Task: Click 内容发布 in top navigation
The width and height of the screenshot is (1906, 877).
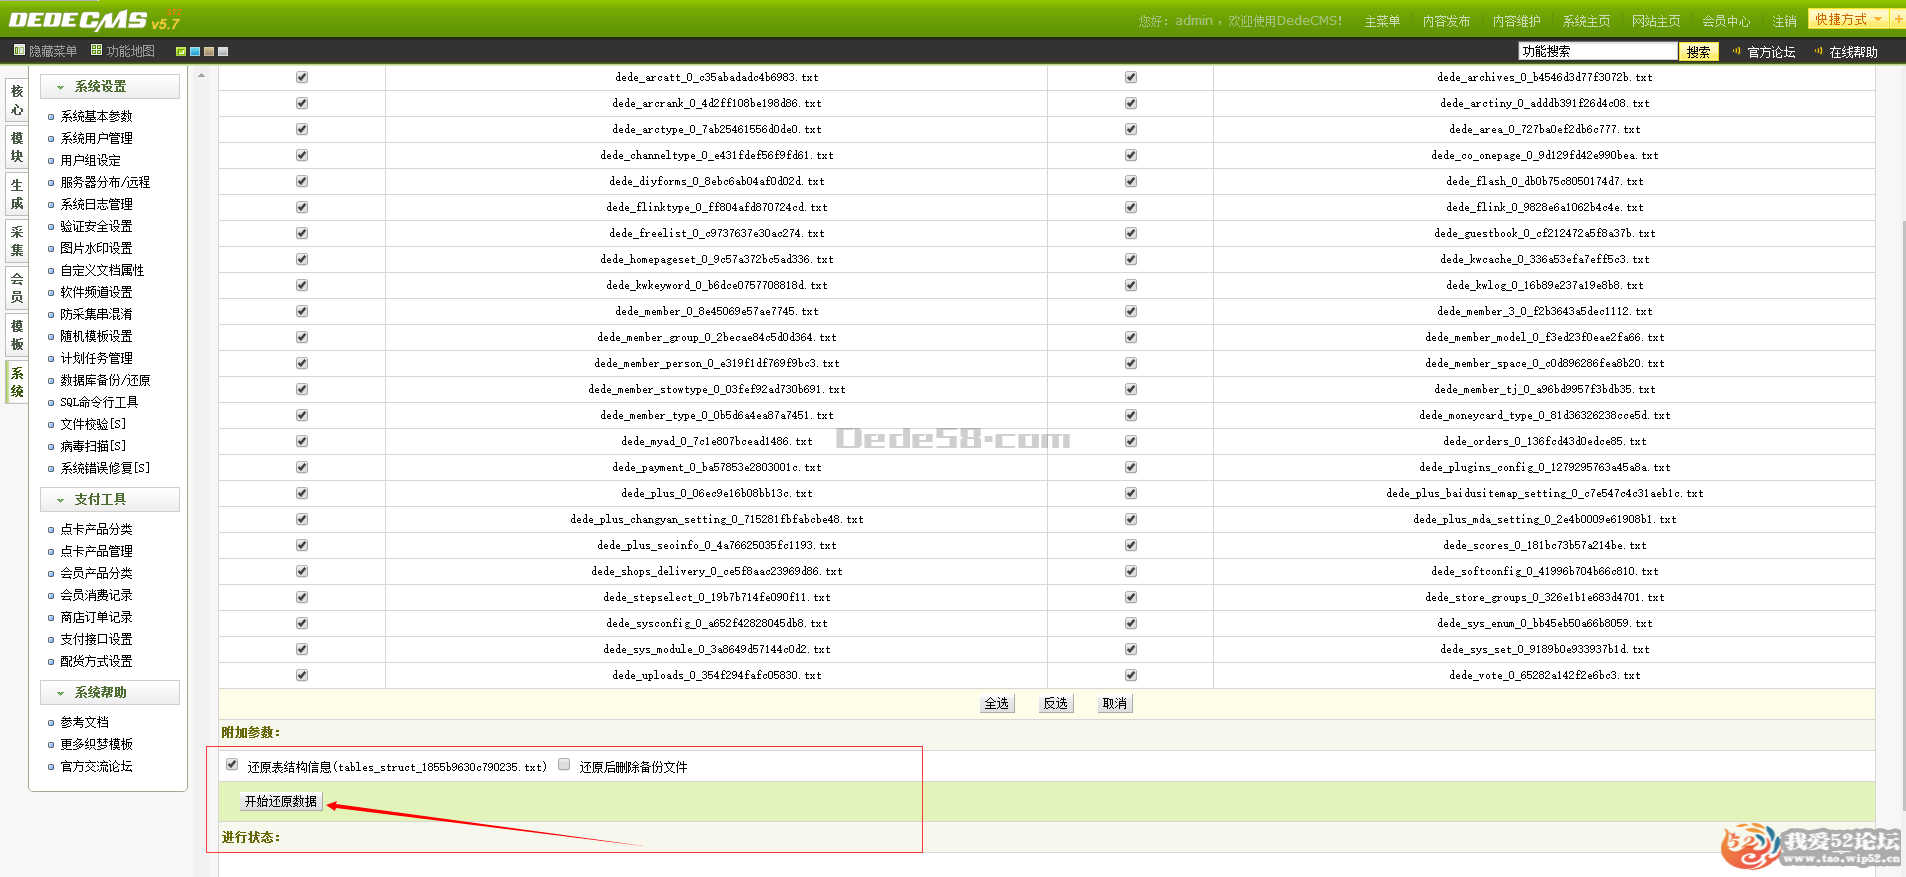Action: [x=1446, y=21]
